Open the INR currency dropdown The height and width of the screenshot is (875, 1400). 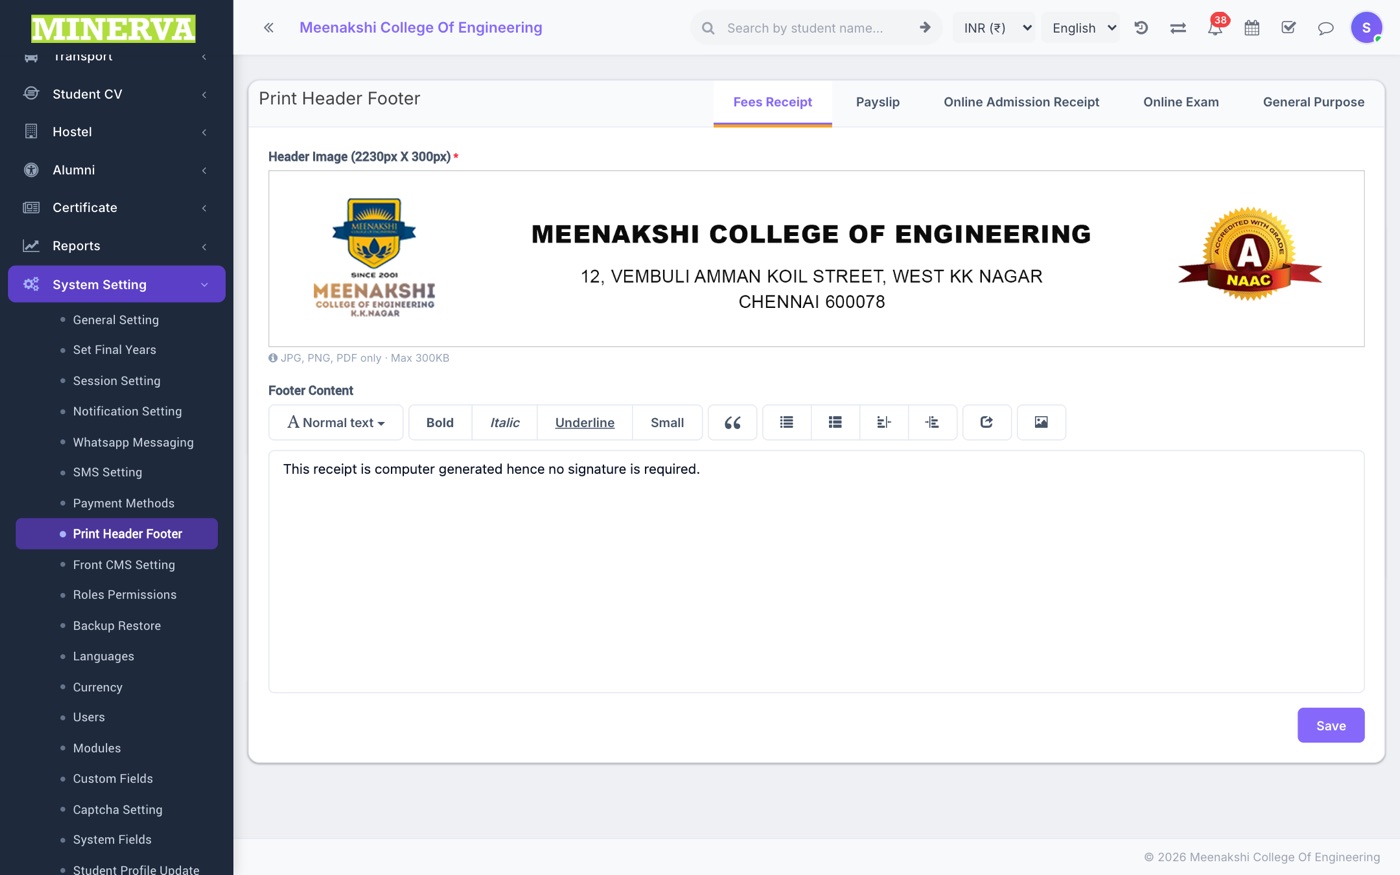pyautogui.click(x=994, y=28)
